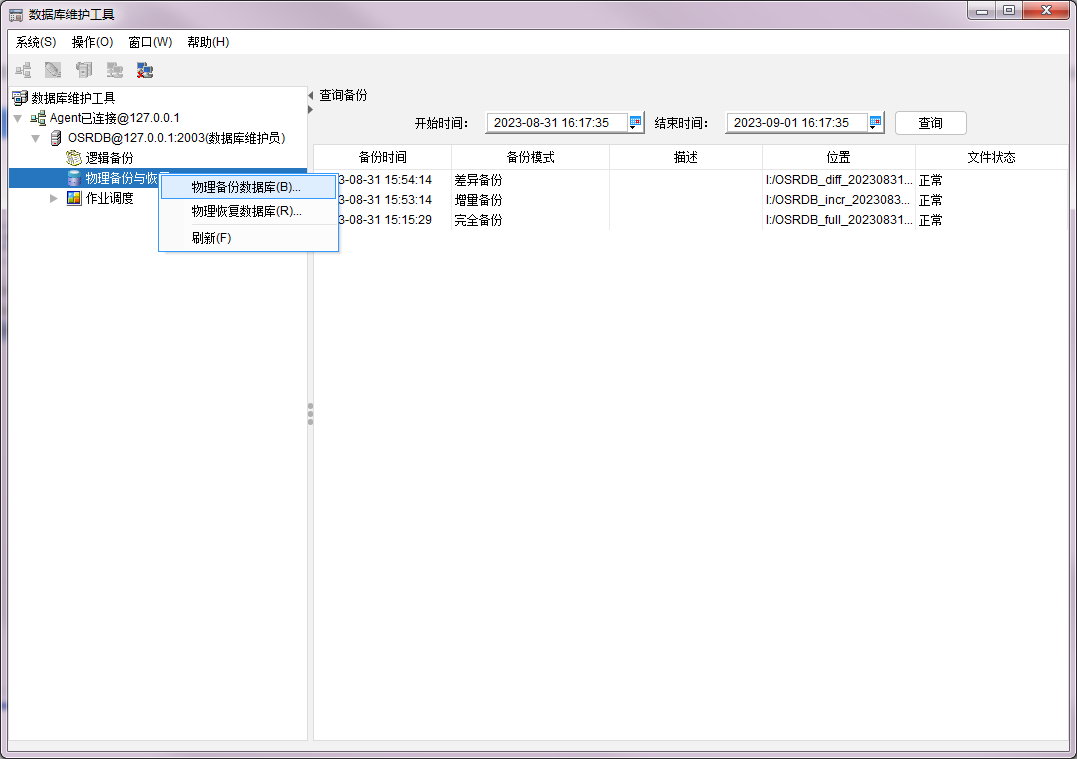
Task: Select 刷新(F) in the context menu
Action: tap(211, 238)
